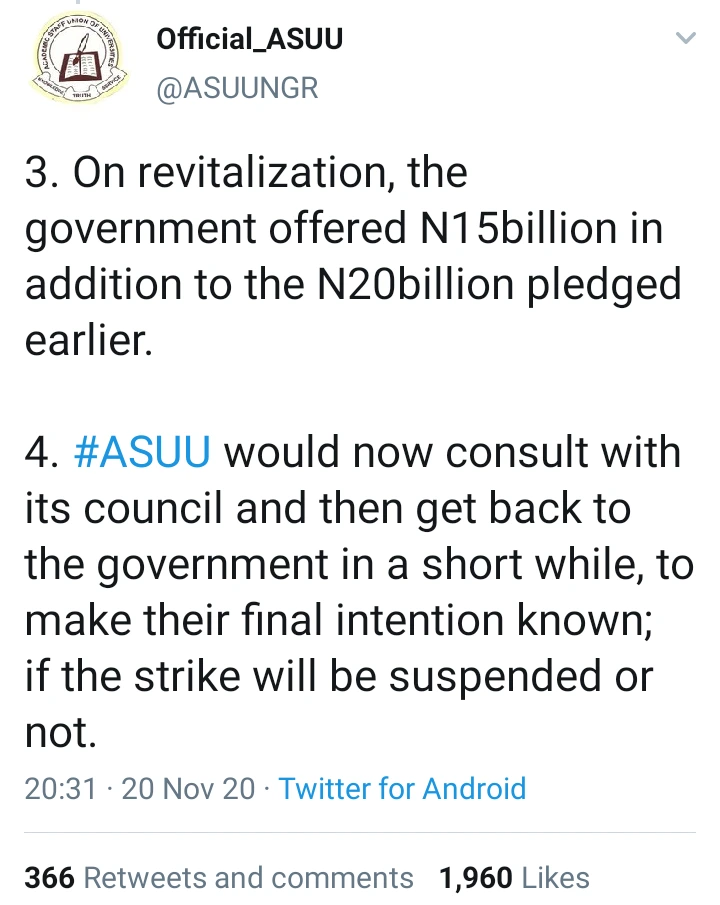This screenshot has height=905, width=720.
Task: Click the word earlier ending point 3
Action: (x=89, y=340)
